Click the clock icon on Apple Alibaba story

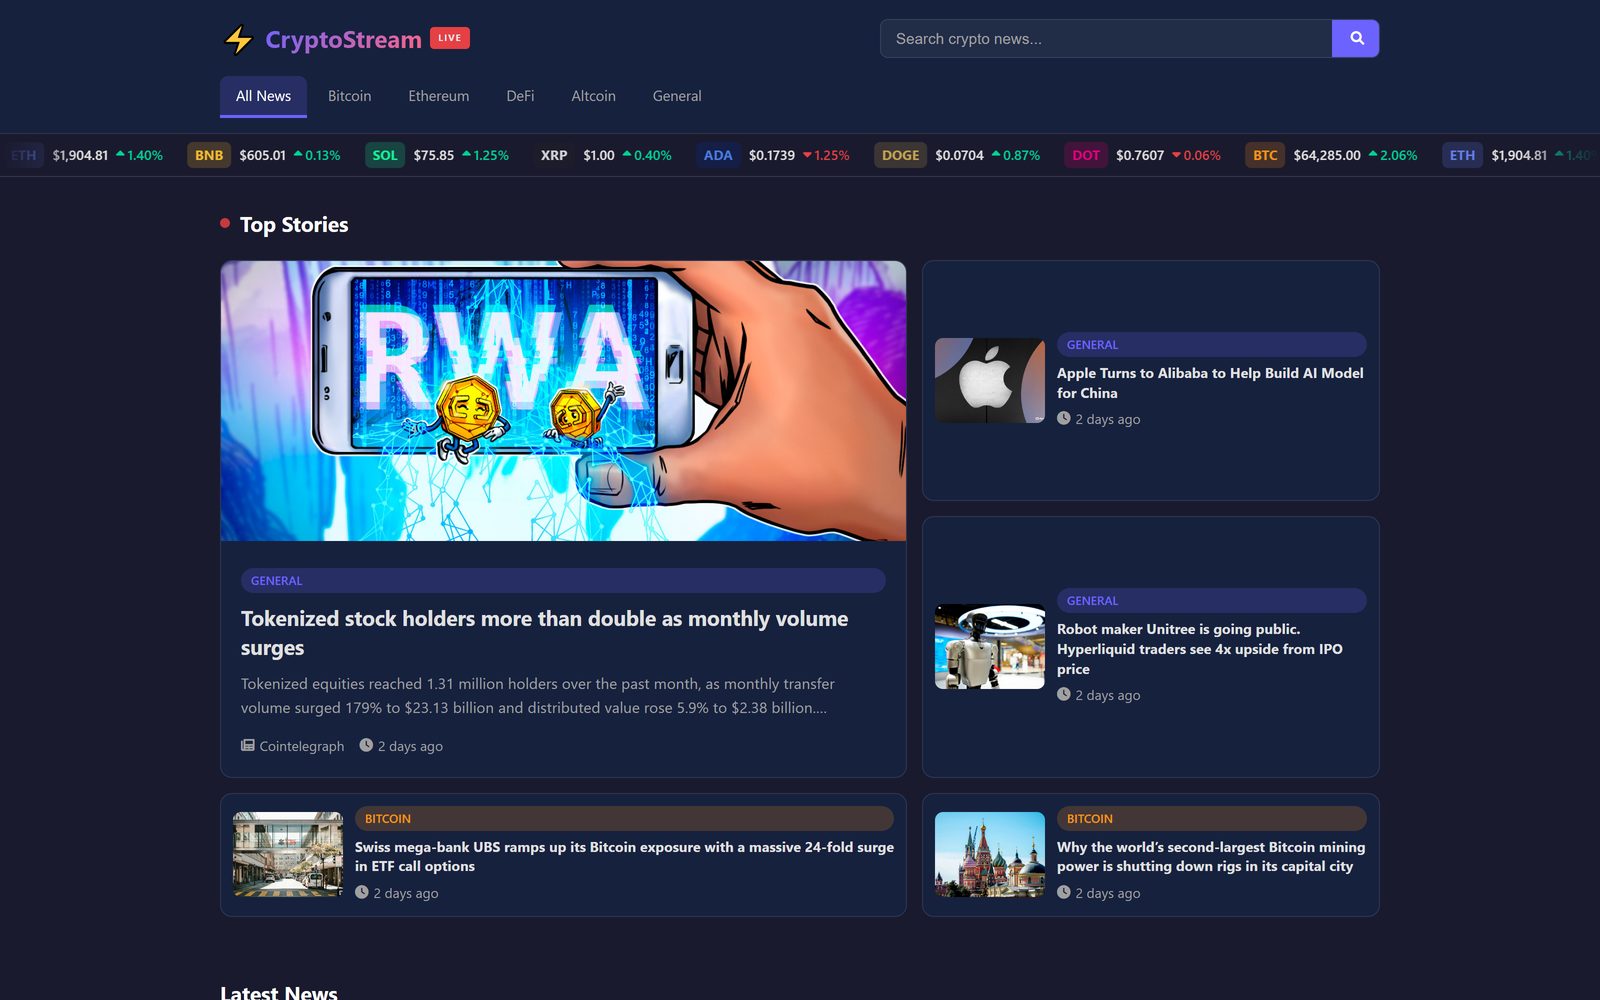click(x=1064, y=418)
